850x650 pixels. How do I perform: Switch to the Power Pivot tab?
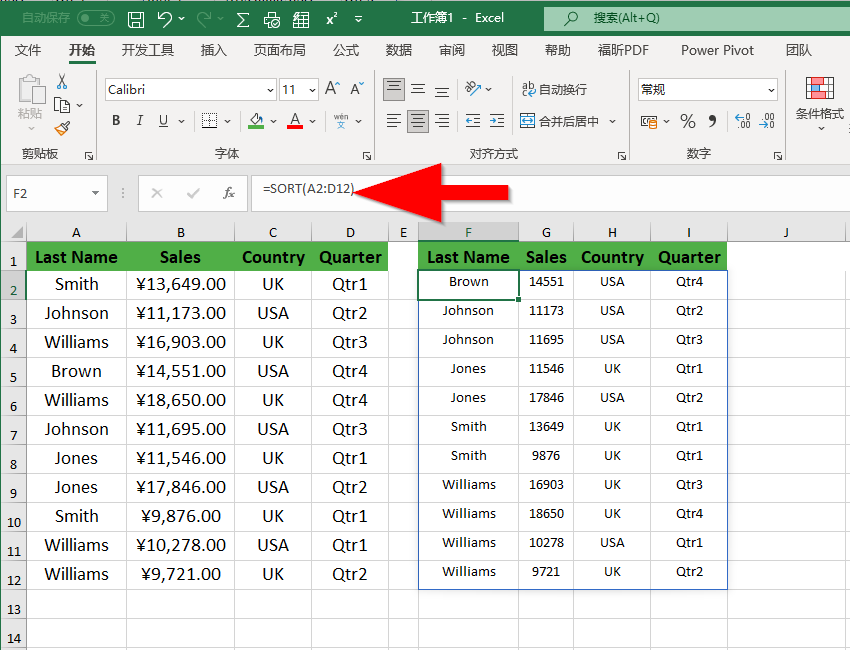coord(717,50)
